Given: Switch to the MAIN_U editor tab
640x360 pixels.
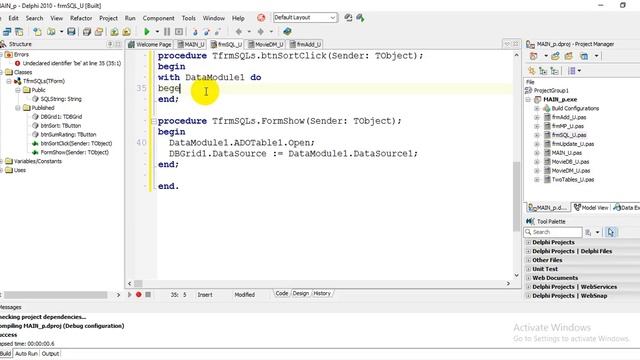Looking at the screenshot, I should coord(191,44).
